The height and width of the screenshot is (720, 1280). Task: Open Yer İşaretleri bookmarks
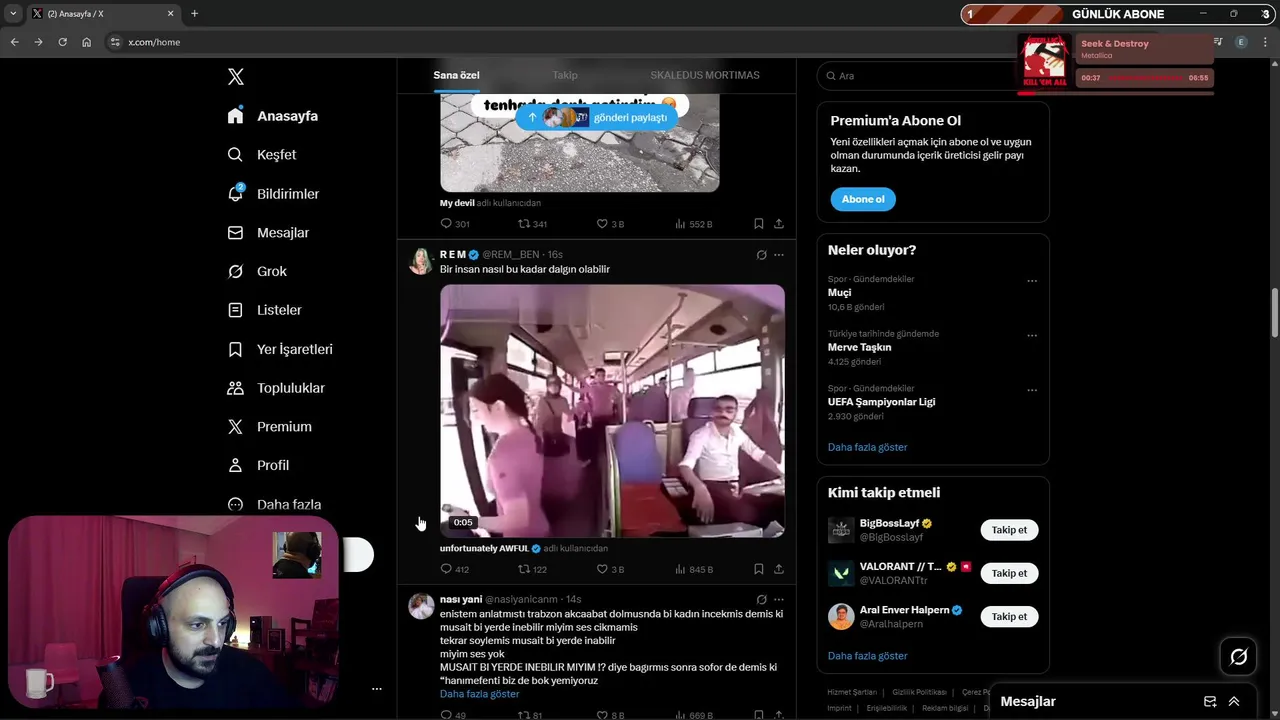280,349
